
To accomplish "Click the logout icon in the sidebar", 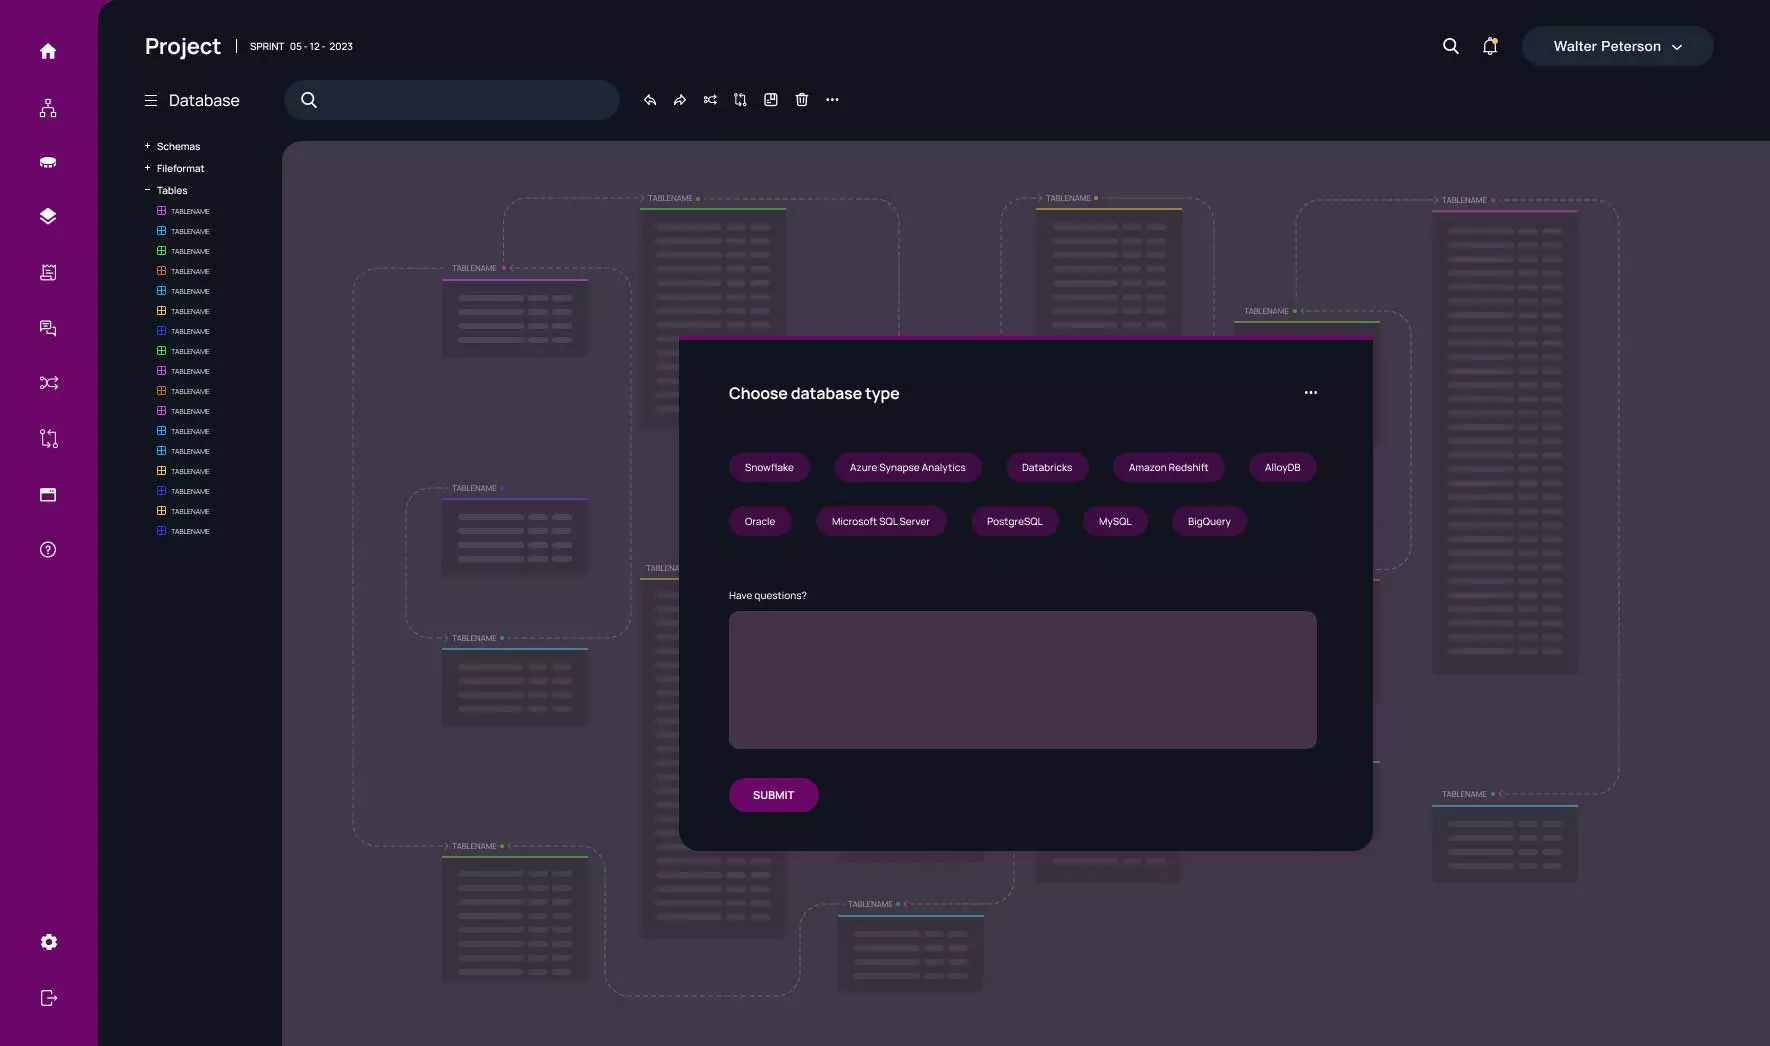I will coord(48,998).
